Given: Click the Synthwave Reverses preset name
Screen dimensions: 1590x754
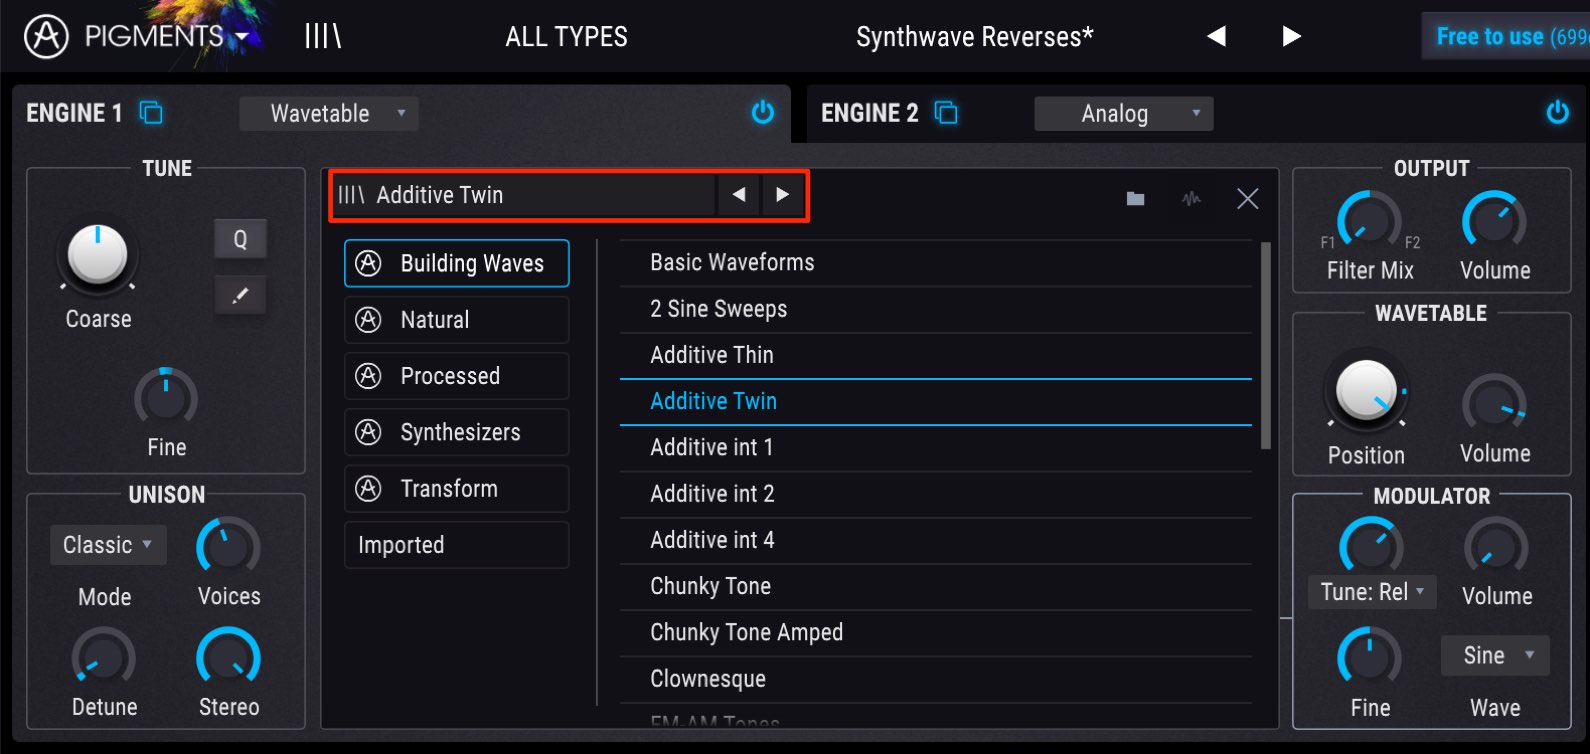Looking at the screenshot, I should (x=975, y=37).
